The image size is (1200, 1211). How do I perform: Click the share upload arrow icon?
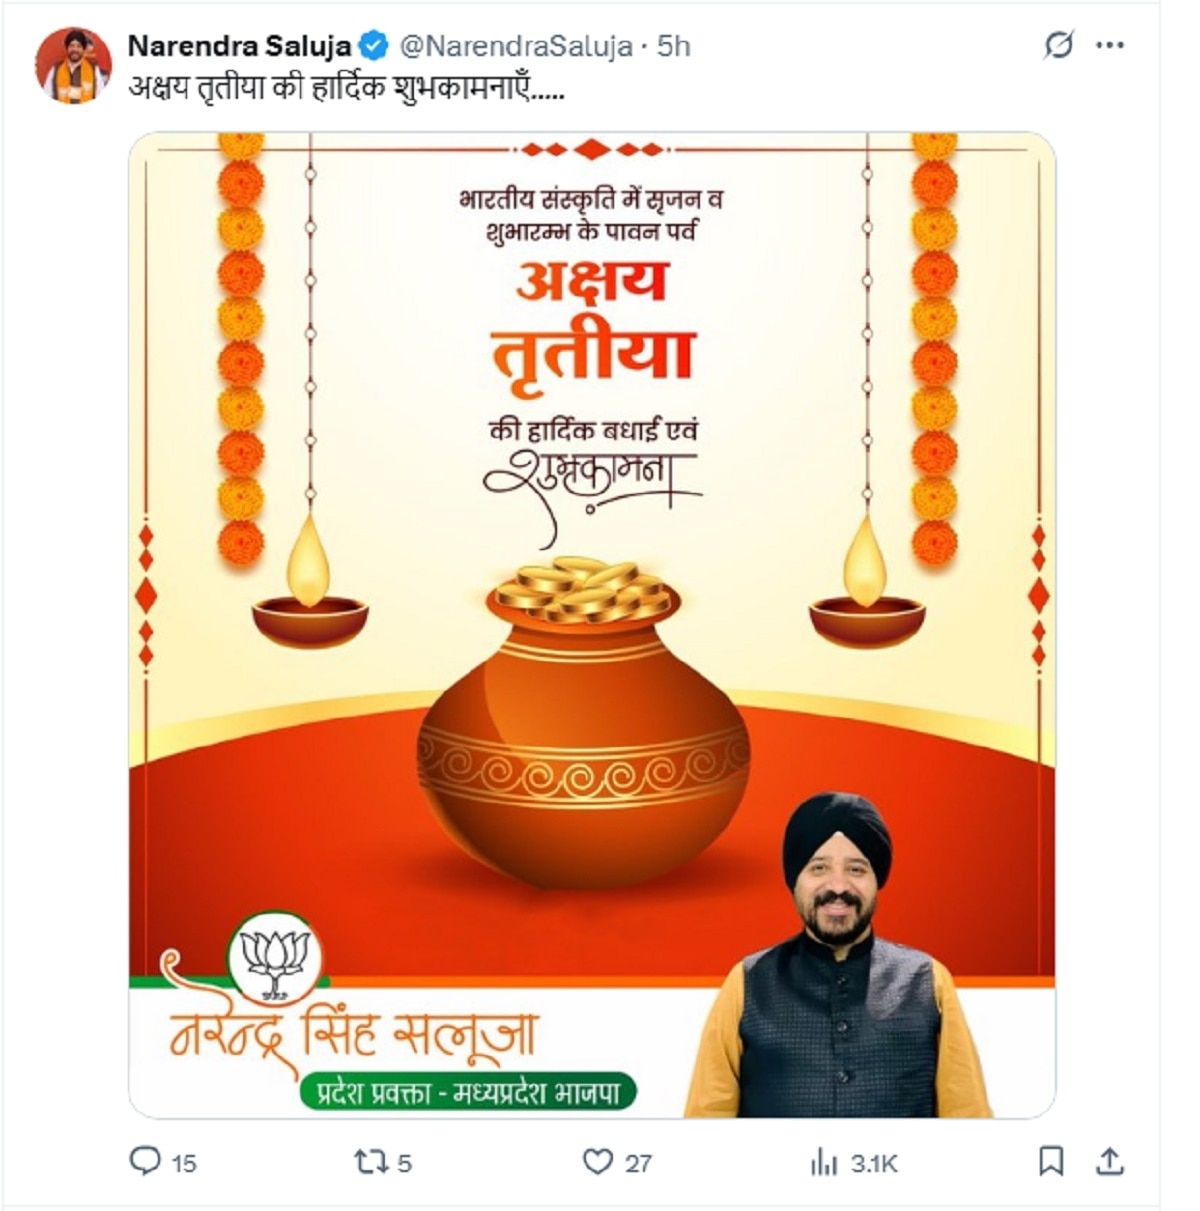(1110, 1161)
